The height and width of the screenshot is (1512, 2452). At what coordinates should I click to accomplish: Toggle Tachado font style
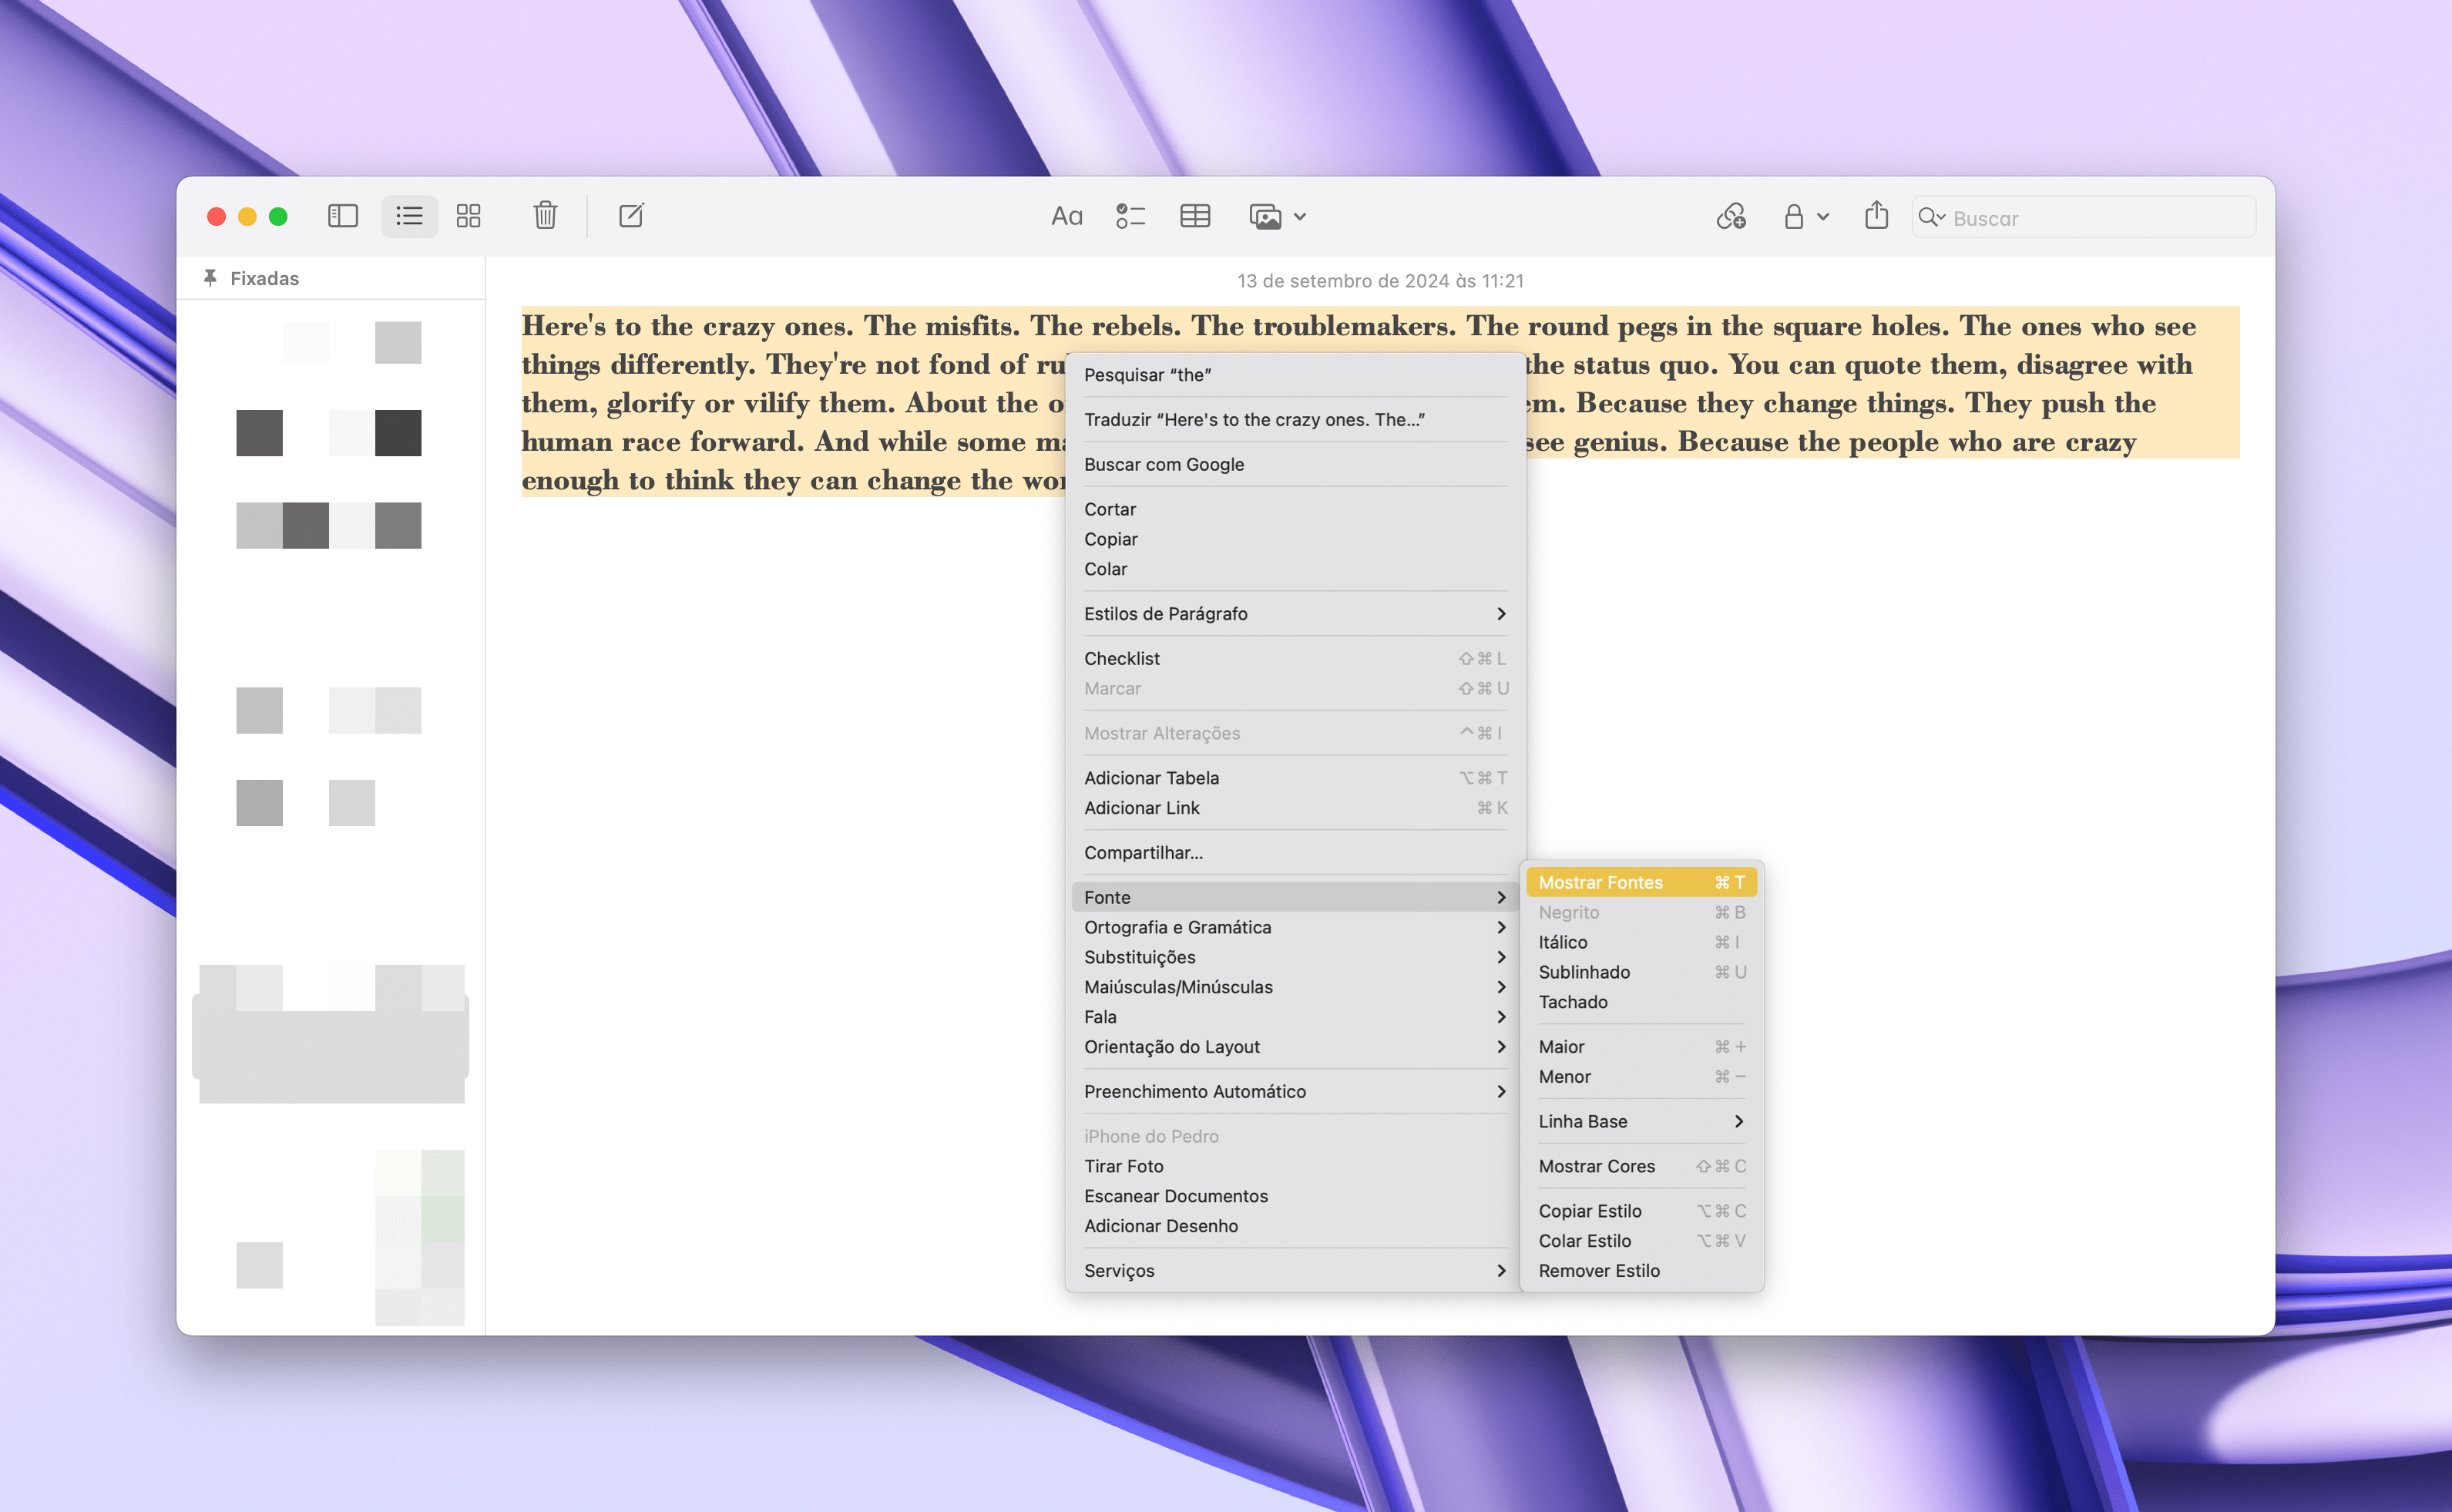click(x=1641, y=1002)
